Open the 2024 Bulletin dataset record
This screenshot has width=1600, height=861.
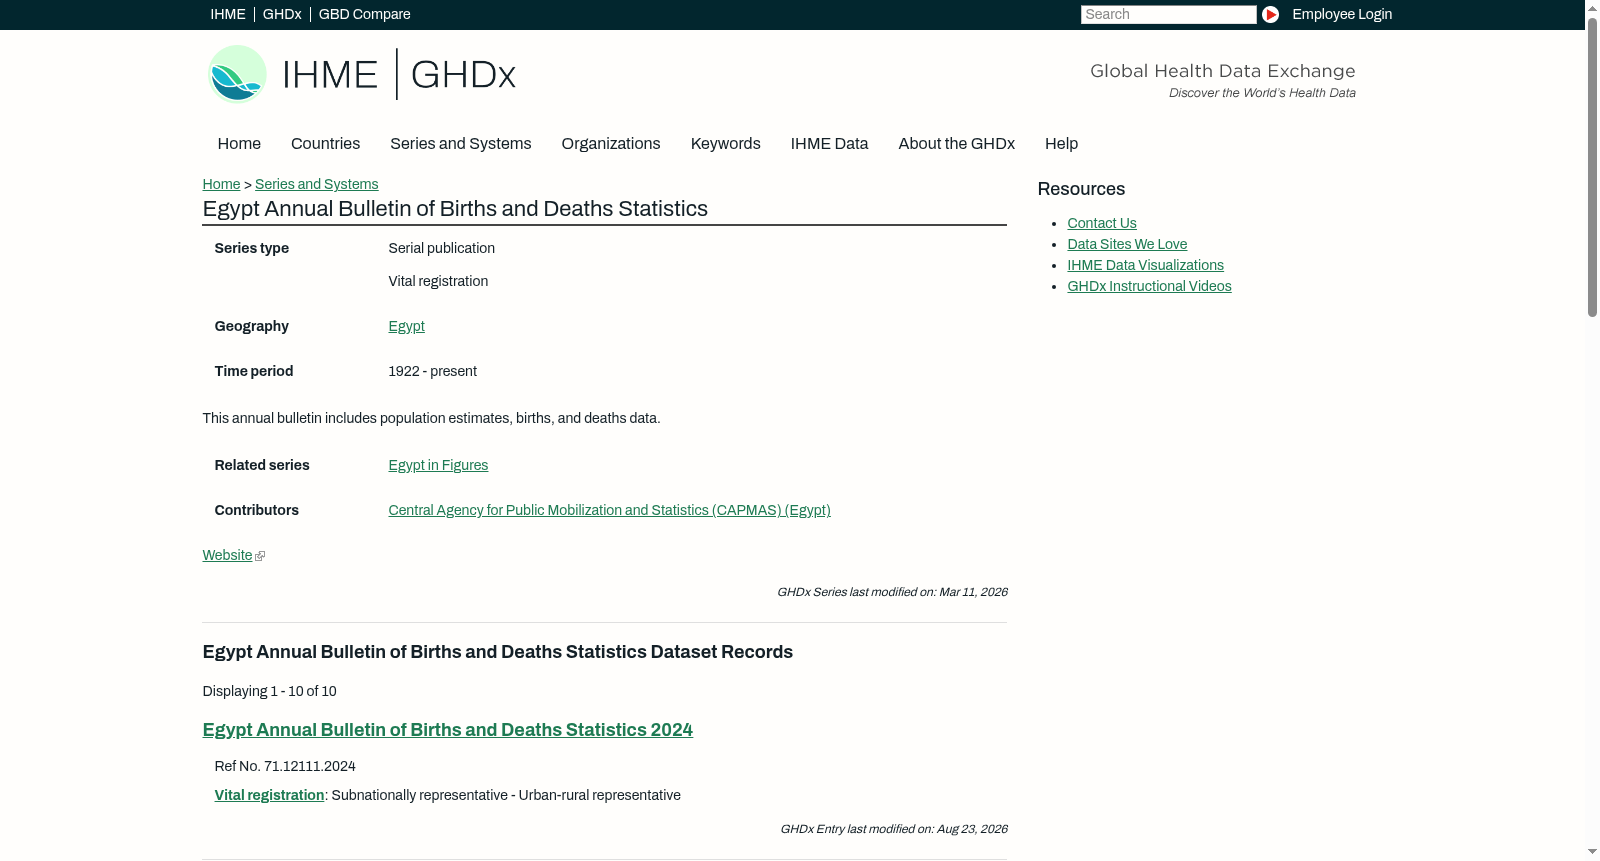tap(447, 730)
